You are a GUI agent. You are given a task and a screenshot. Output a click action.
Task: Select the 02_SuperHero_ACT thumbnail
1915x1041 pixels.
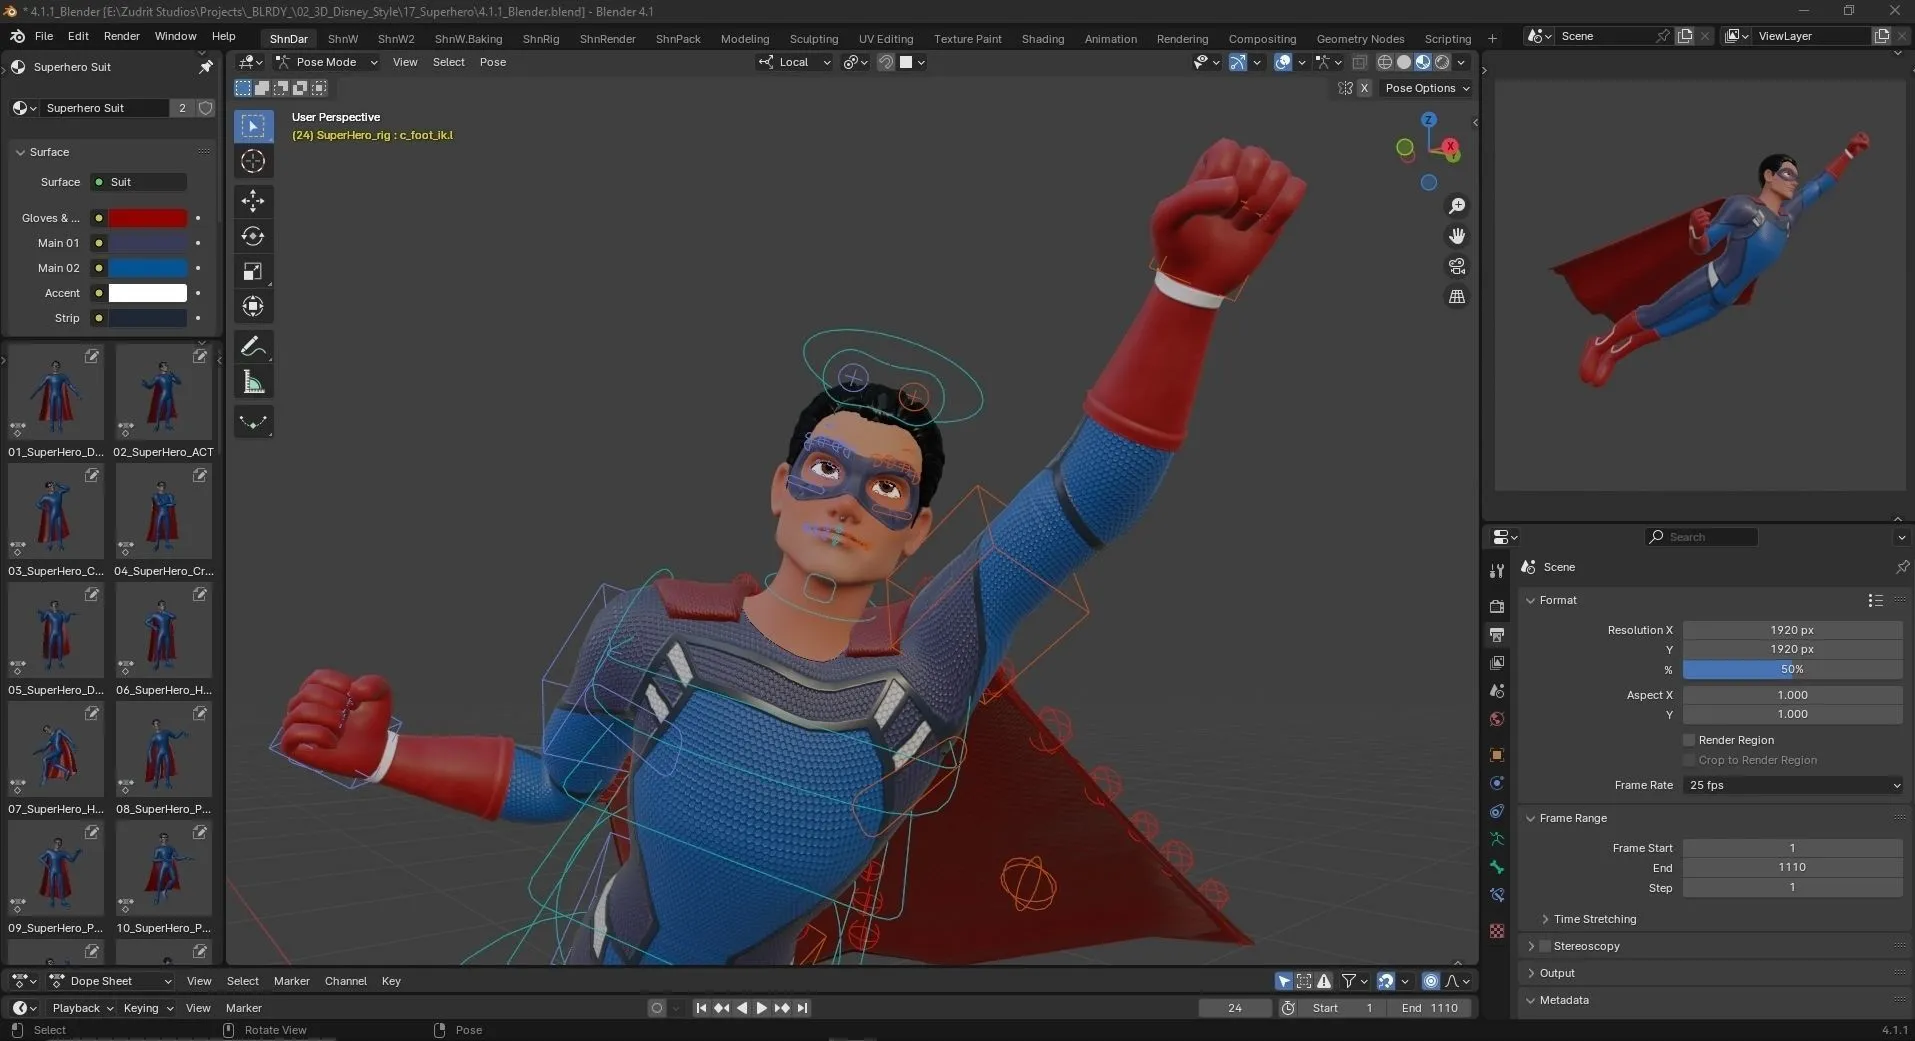tap(163, 395)
